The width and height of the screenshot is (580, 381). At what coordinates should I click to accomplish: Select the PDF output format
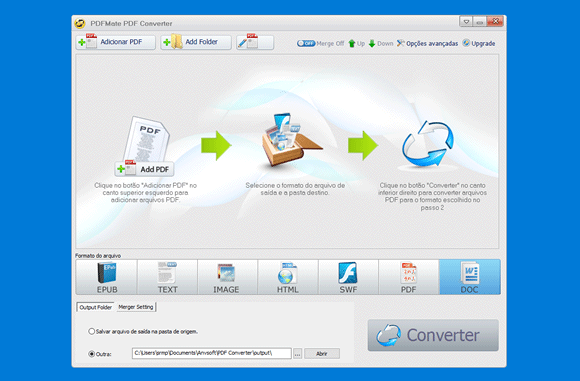tap(409, 277)
